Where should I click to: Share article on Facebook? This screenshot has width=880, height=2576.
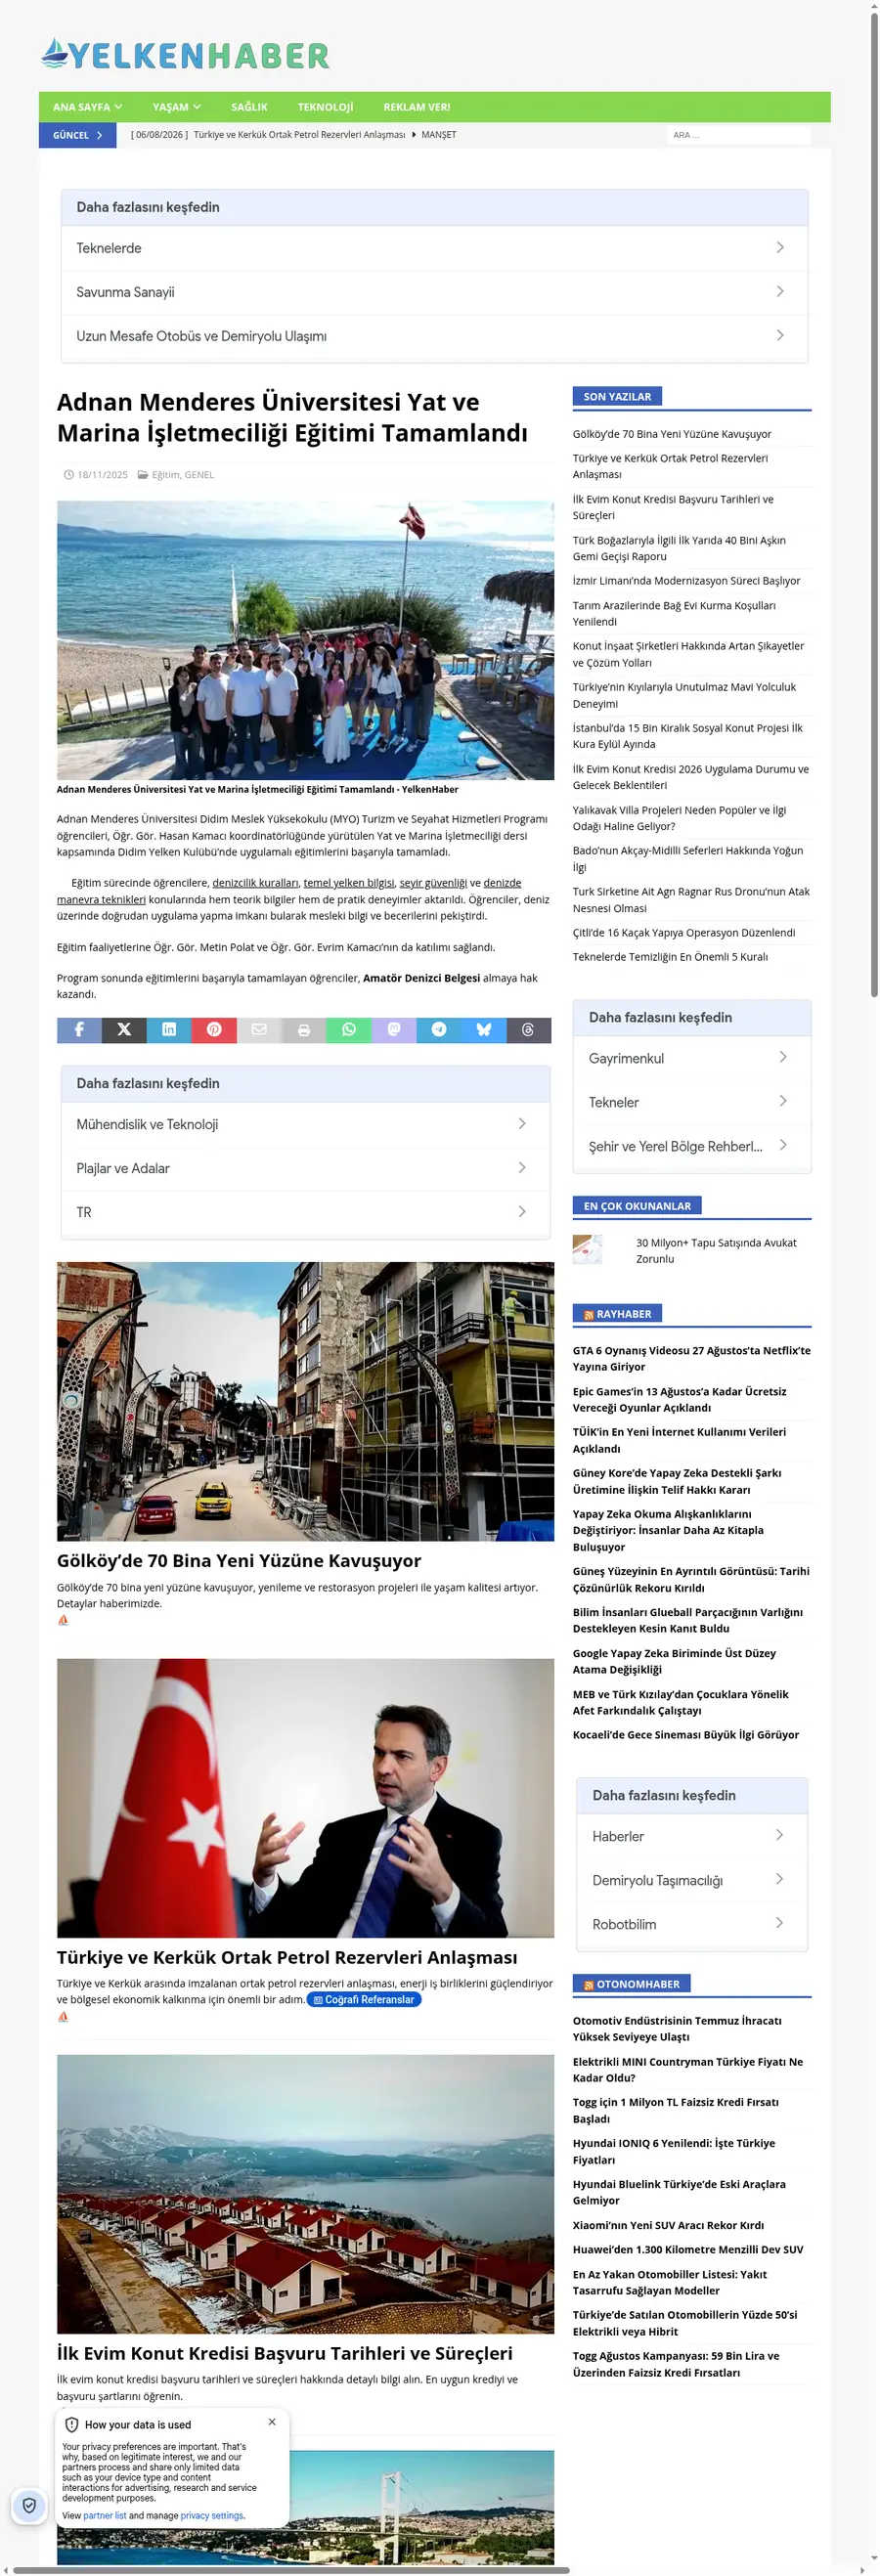point(79,1029)
